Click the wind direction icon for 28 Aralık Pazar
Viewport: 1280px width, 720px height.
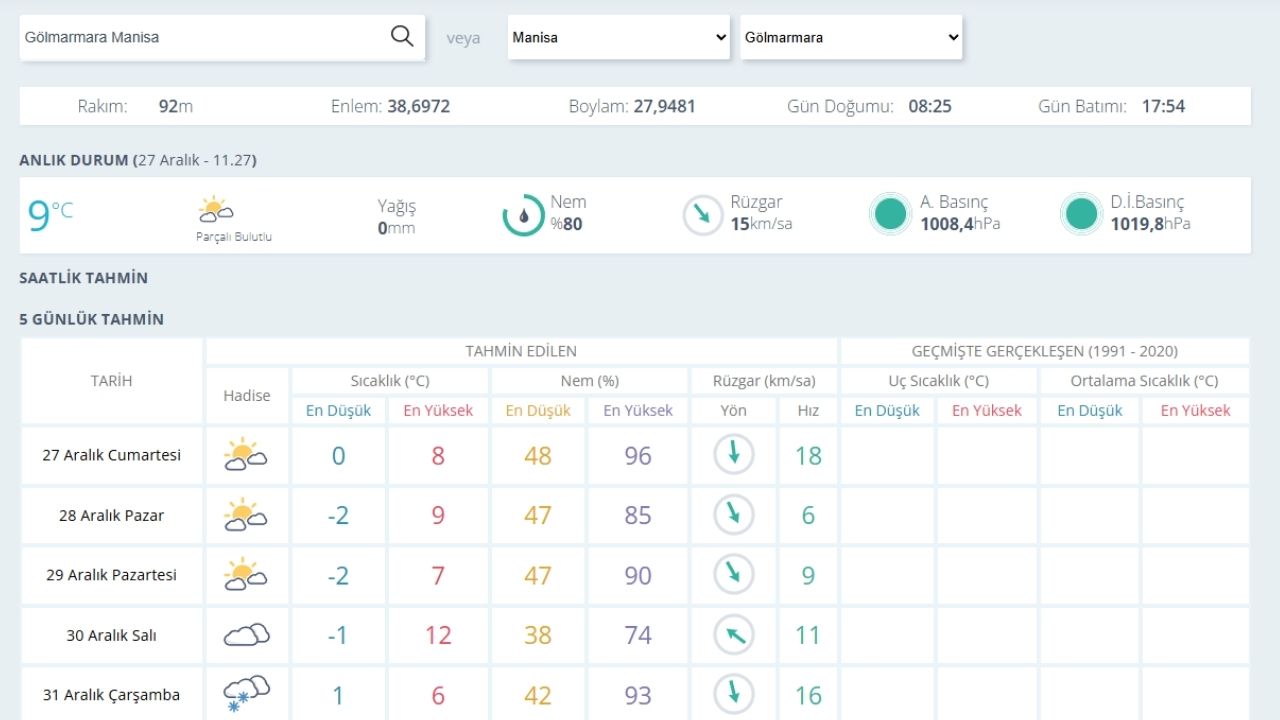click(x=733, y=515)
